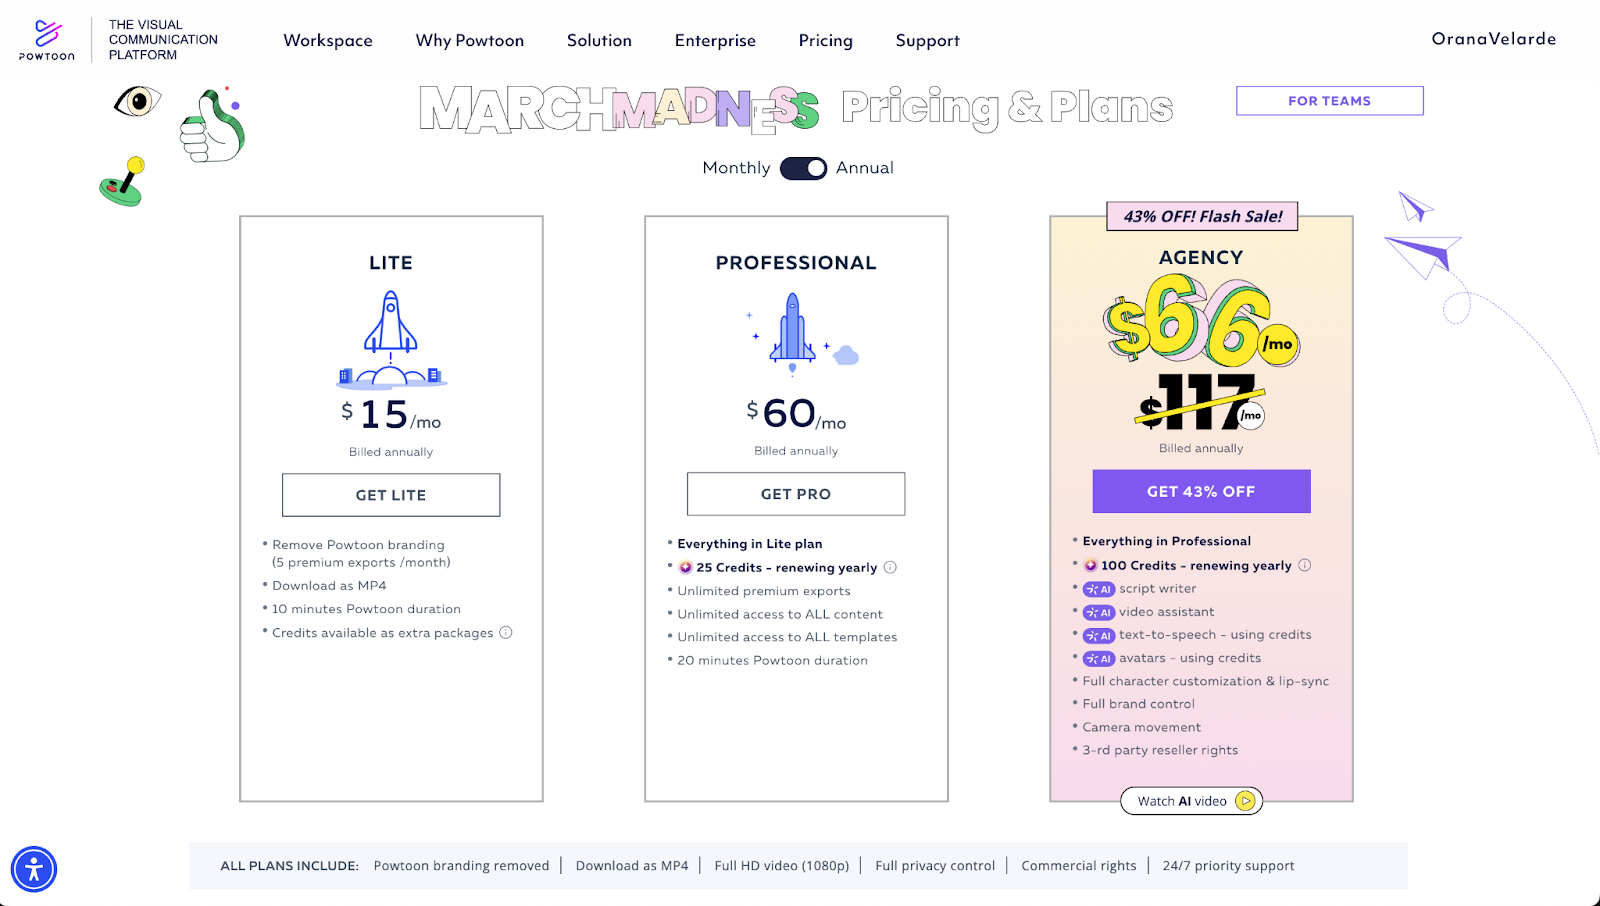
Task: Click info icon beside 100 Credits
Action: click(x=1305, y=565)
